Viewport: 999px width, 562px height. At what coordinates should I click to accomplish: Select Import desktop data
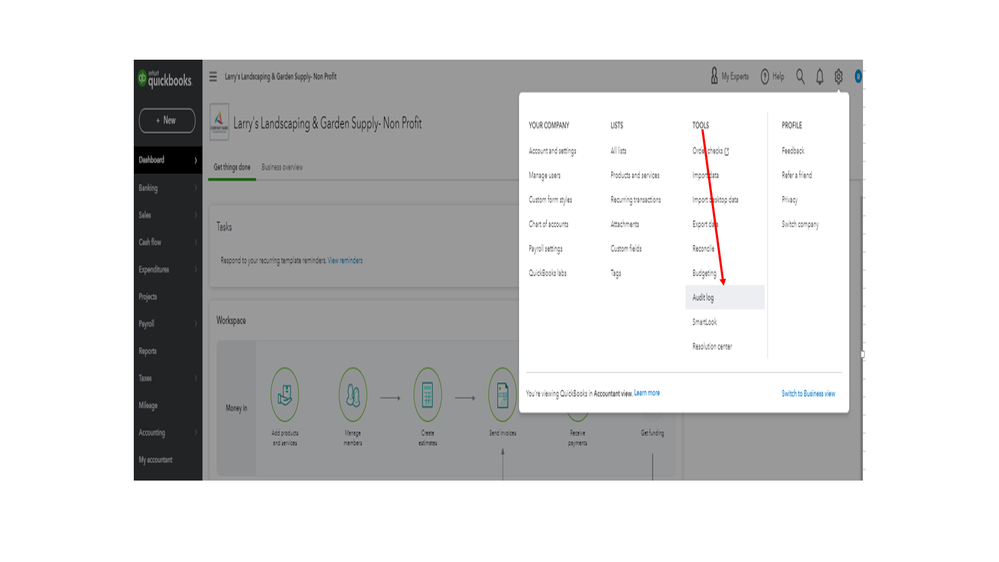(715, 199)
